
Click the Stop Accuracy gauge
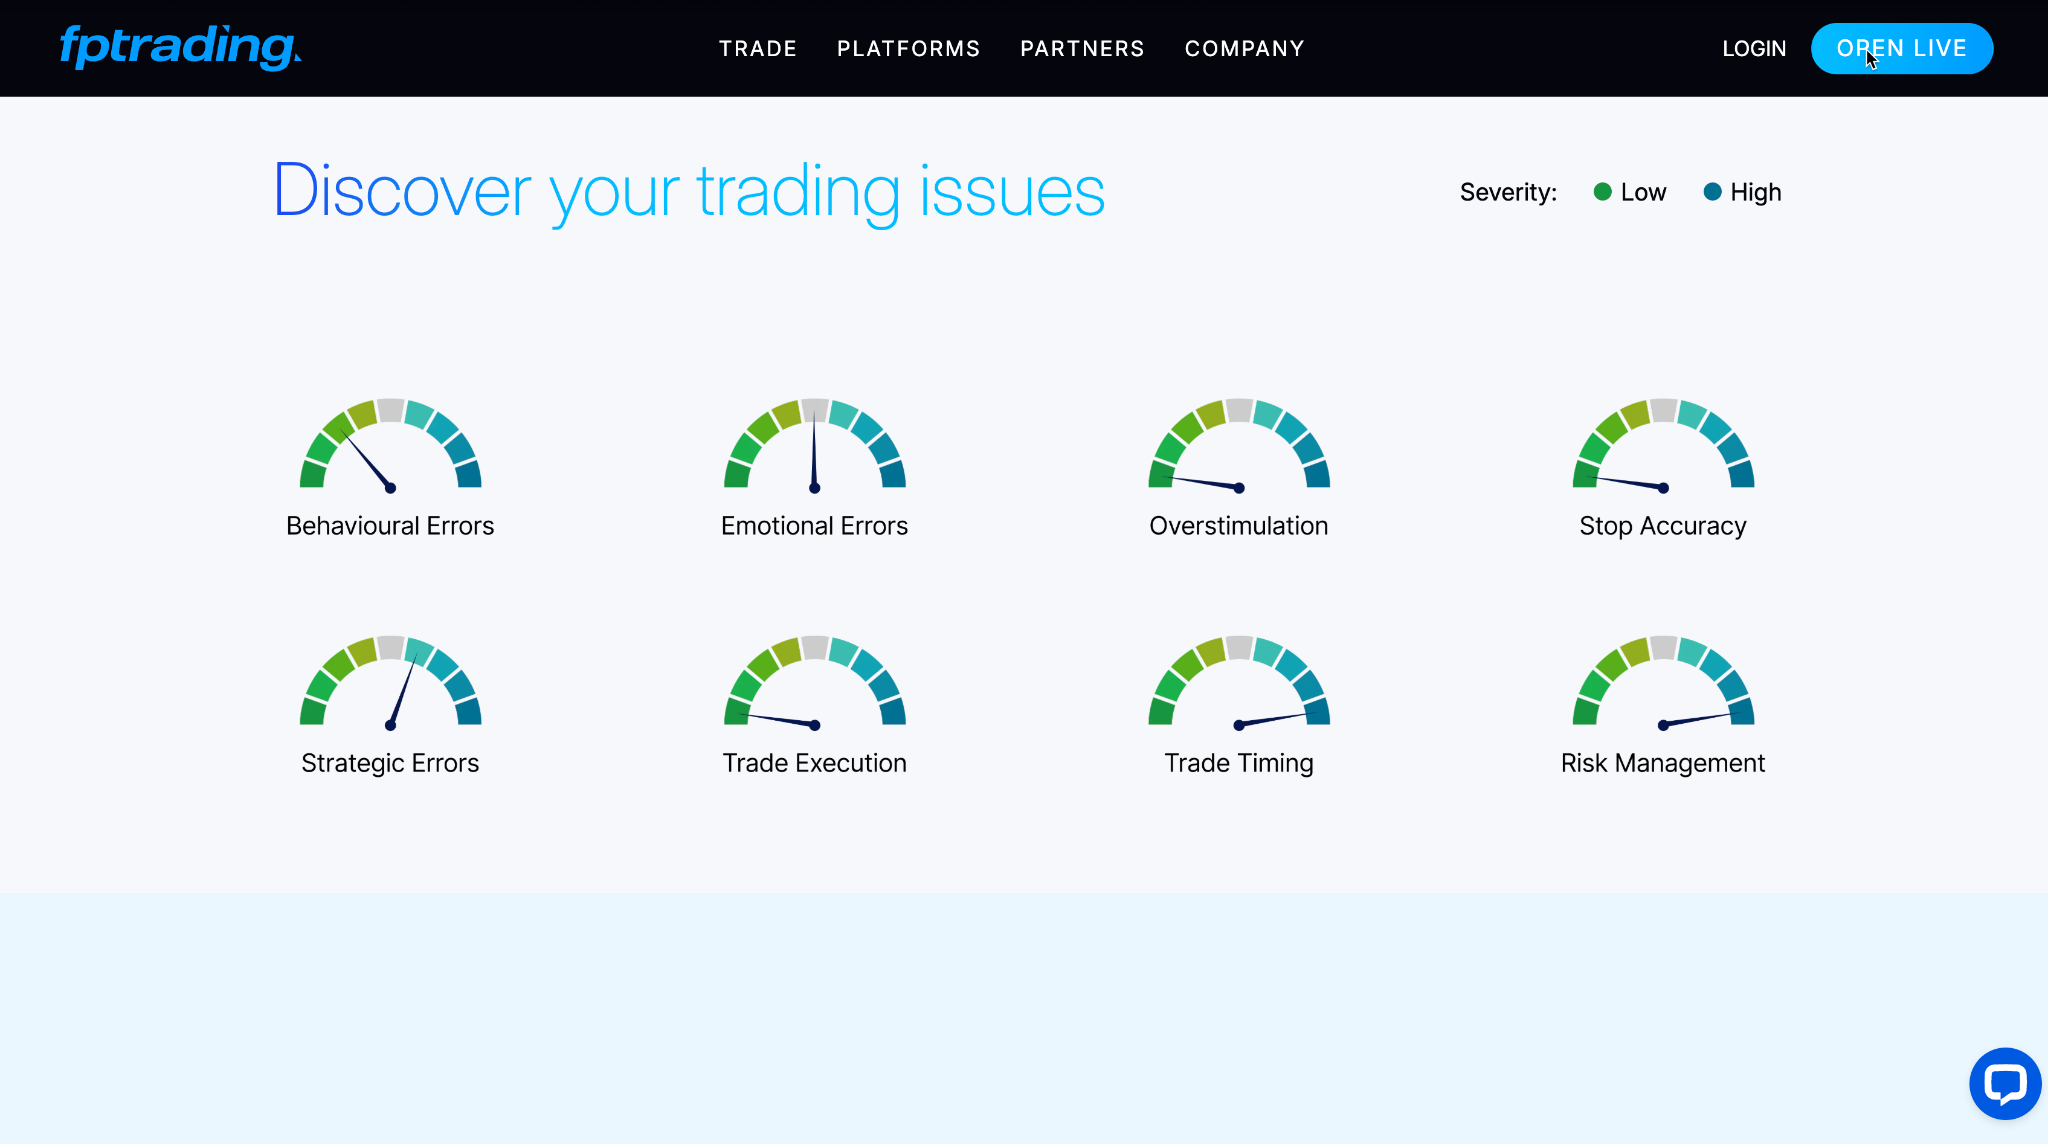coord(1663,444)
